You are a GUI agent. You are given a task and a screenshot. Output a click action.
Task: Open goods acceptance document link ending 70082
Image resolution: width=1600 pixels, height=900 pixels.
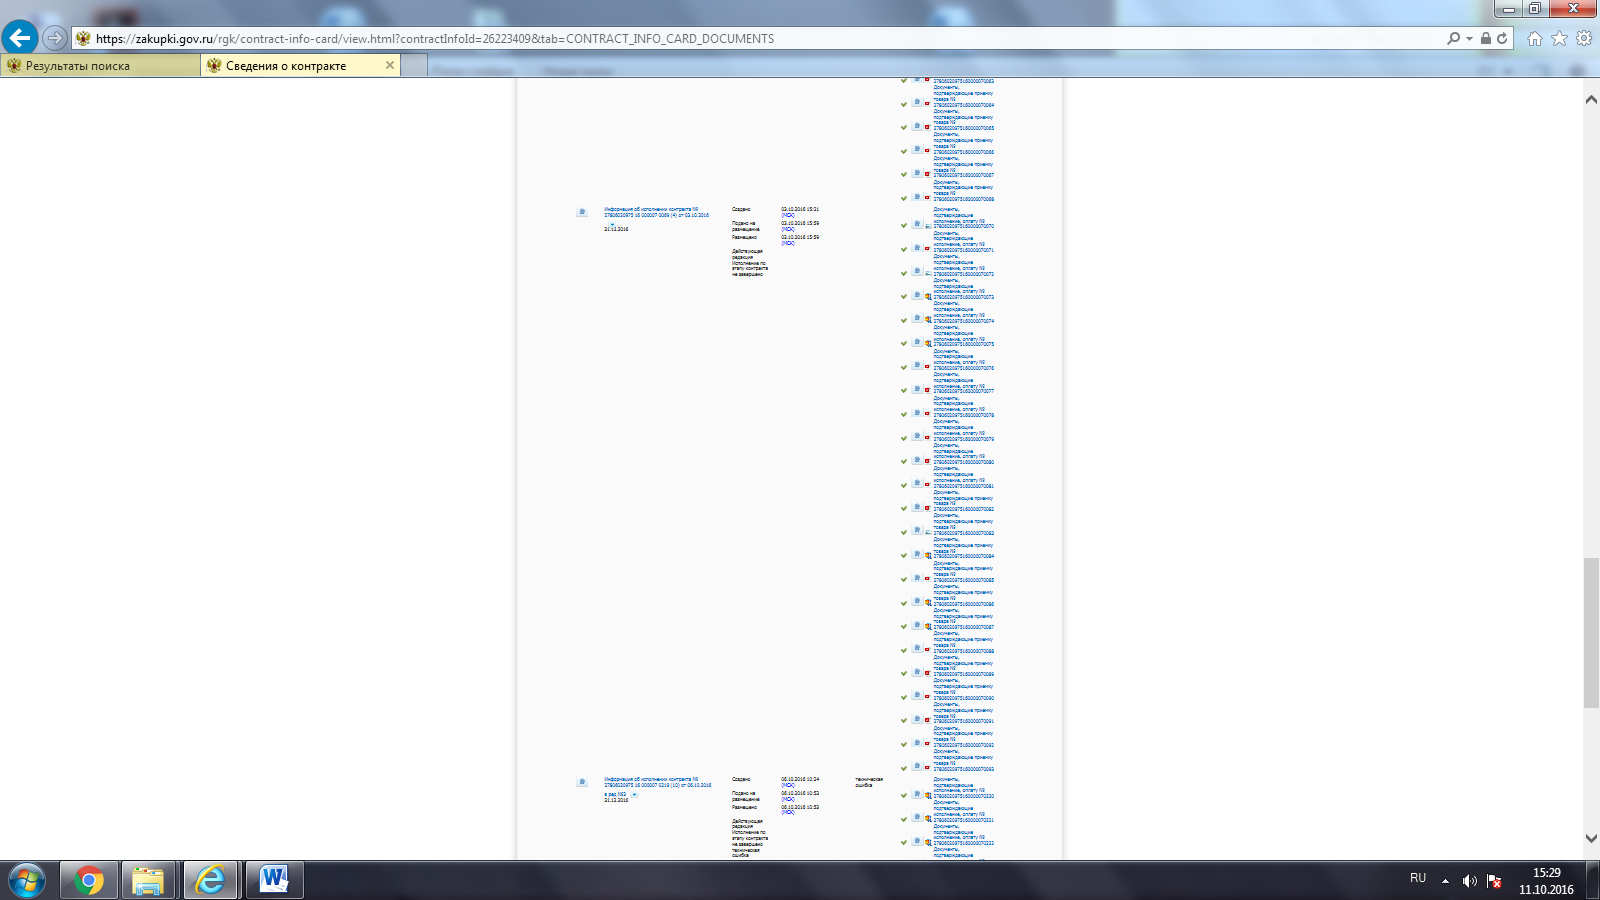[x=964, y=500]
